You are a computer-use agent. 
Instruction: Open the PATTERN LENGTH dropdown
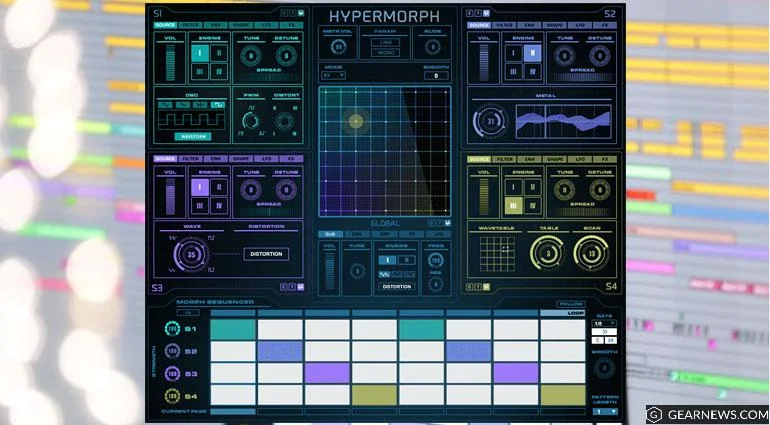tap(605, 411)
